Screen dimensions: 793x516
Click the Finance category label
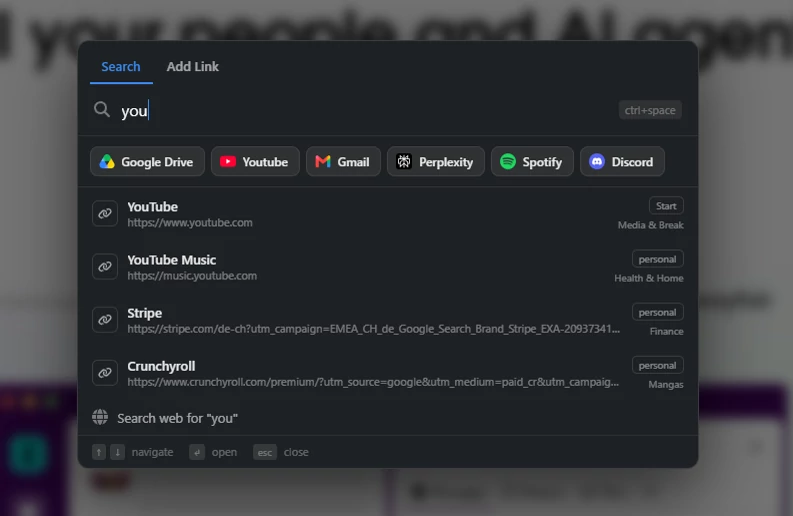point(667,331)
